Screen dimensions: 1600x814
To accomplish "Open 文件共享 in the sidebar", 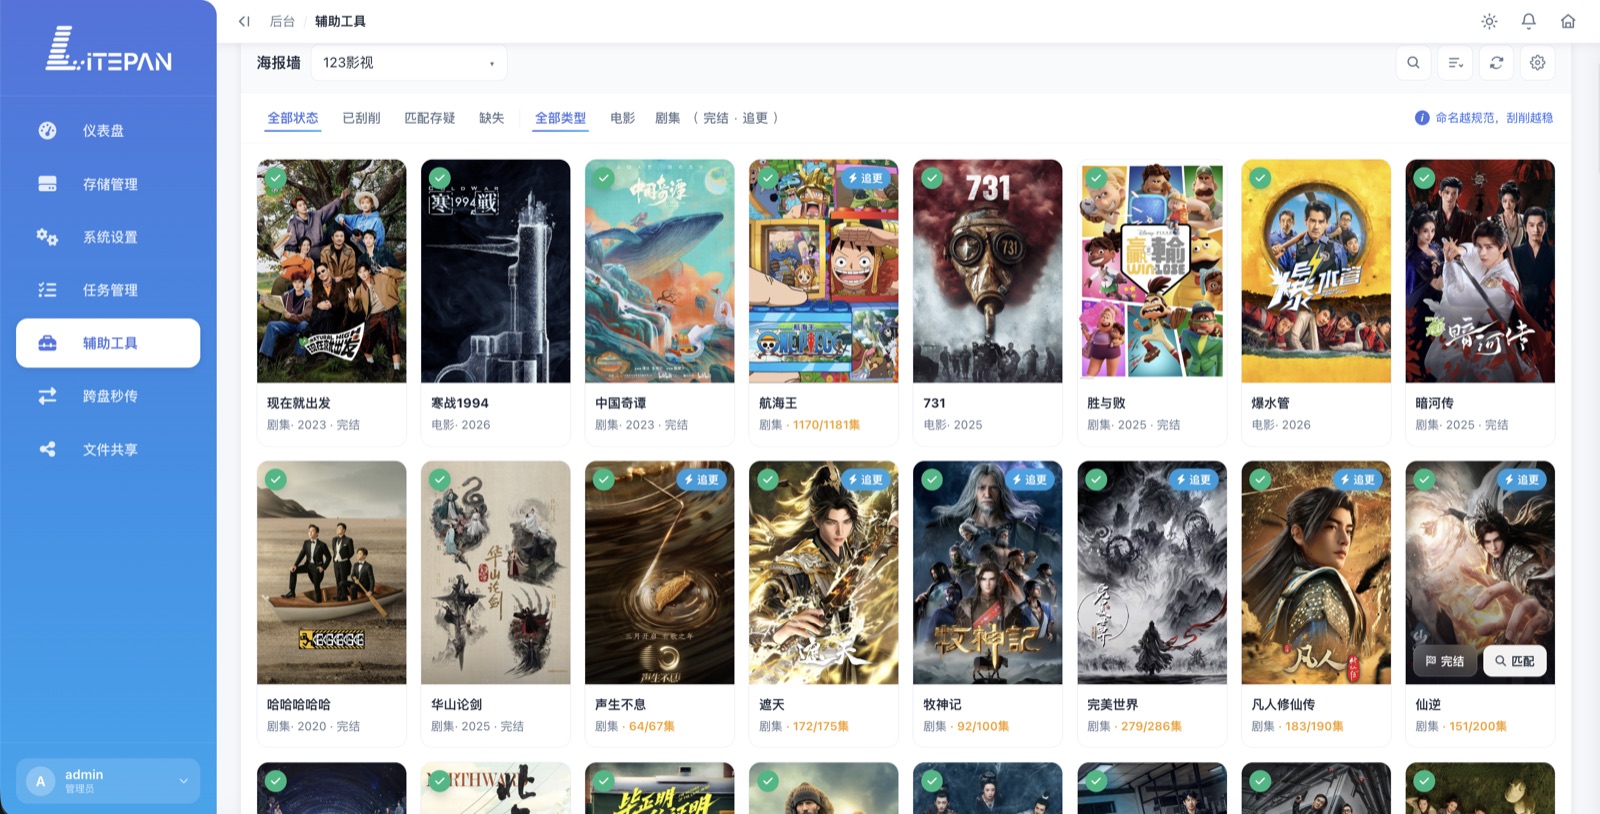I will [x=108, y=449].
